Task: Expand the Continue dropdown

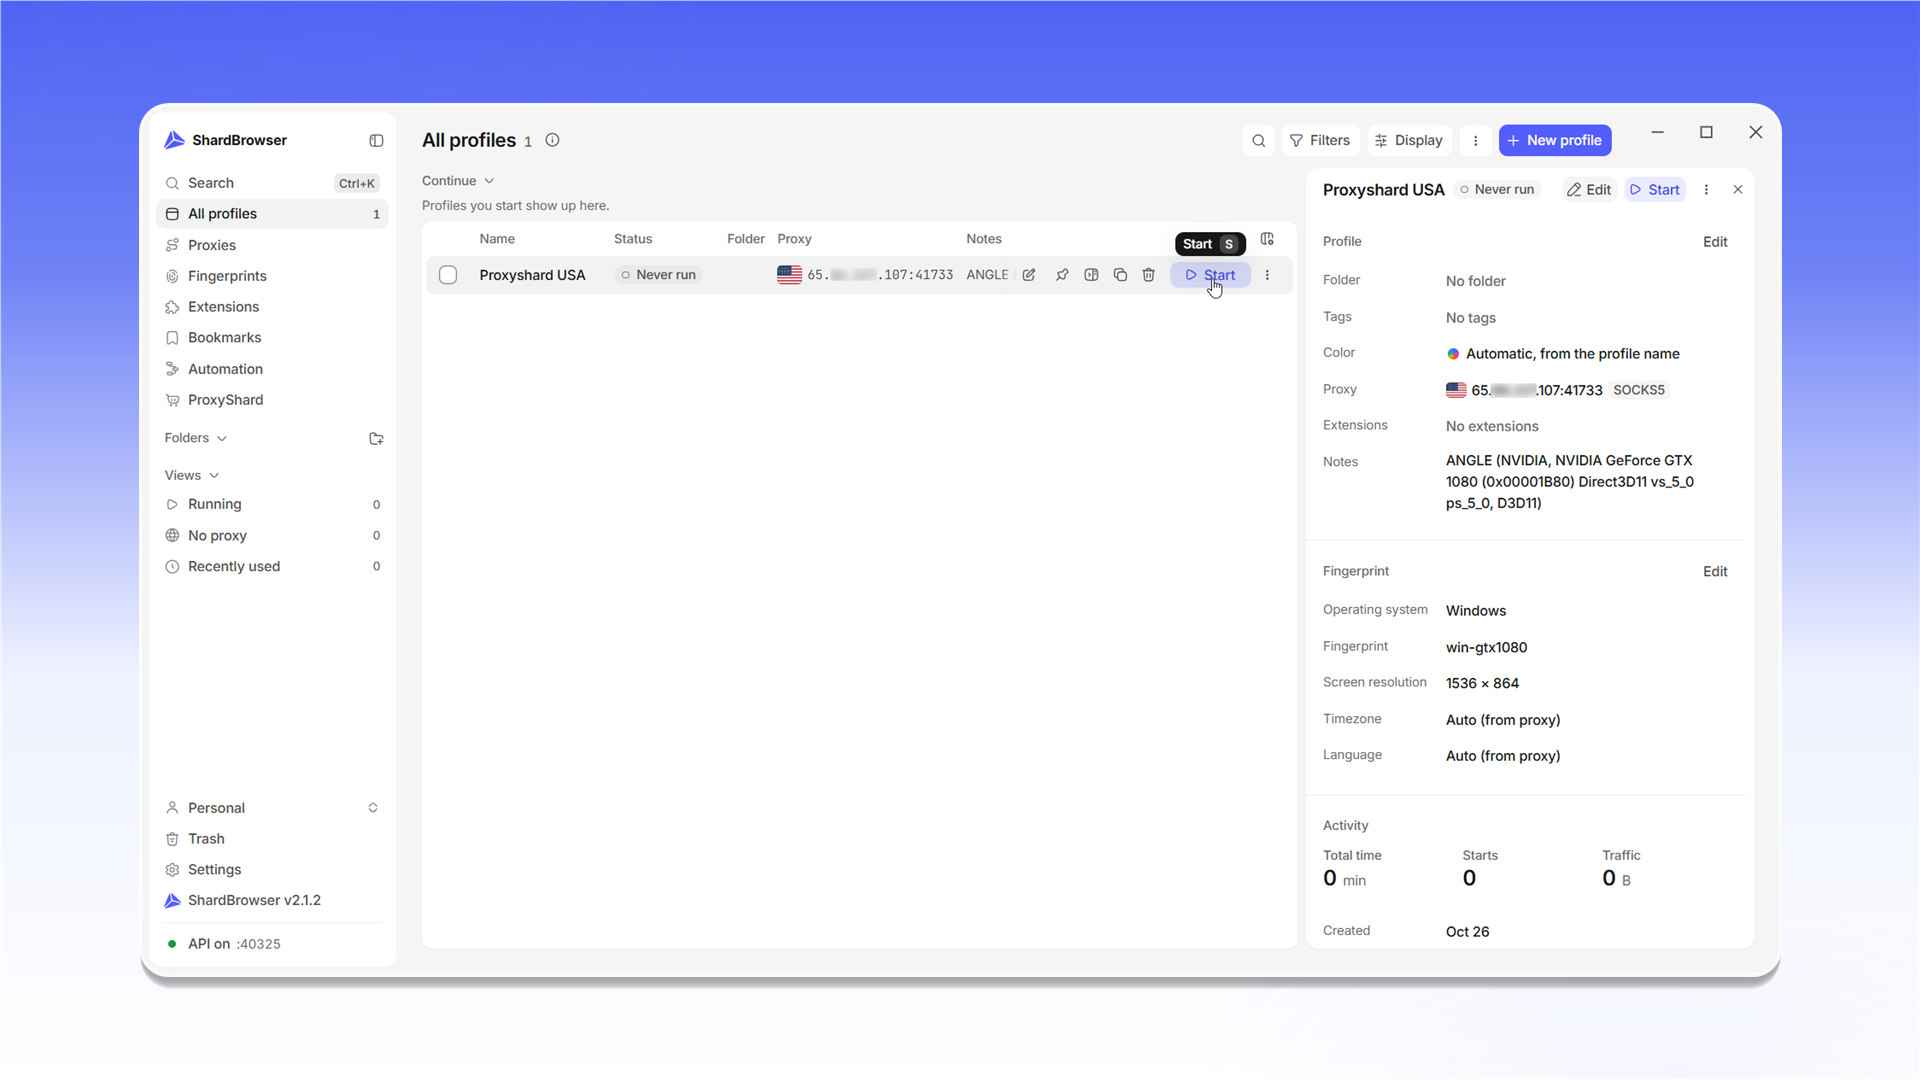Action: point(458,181)
